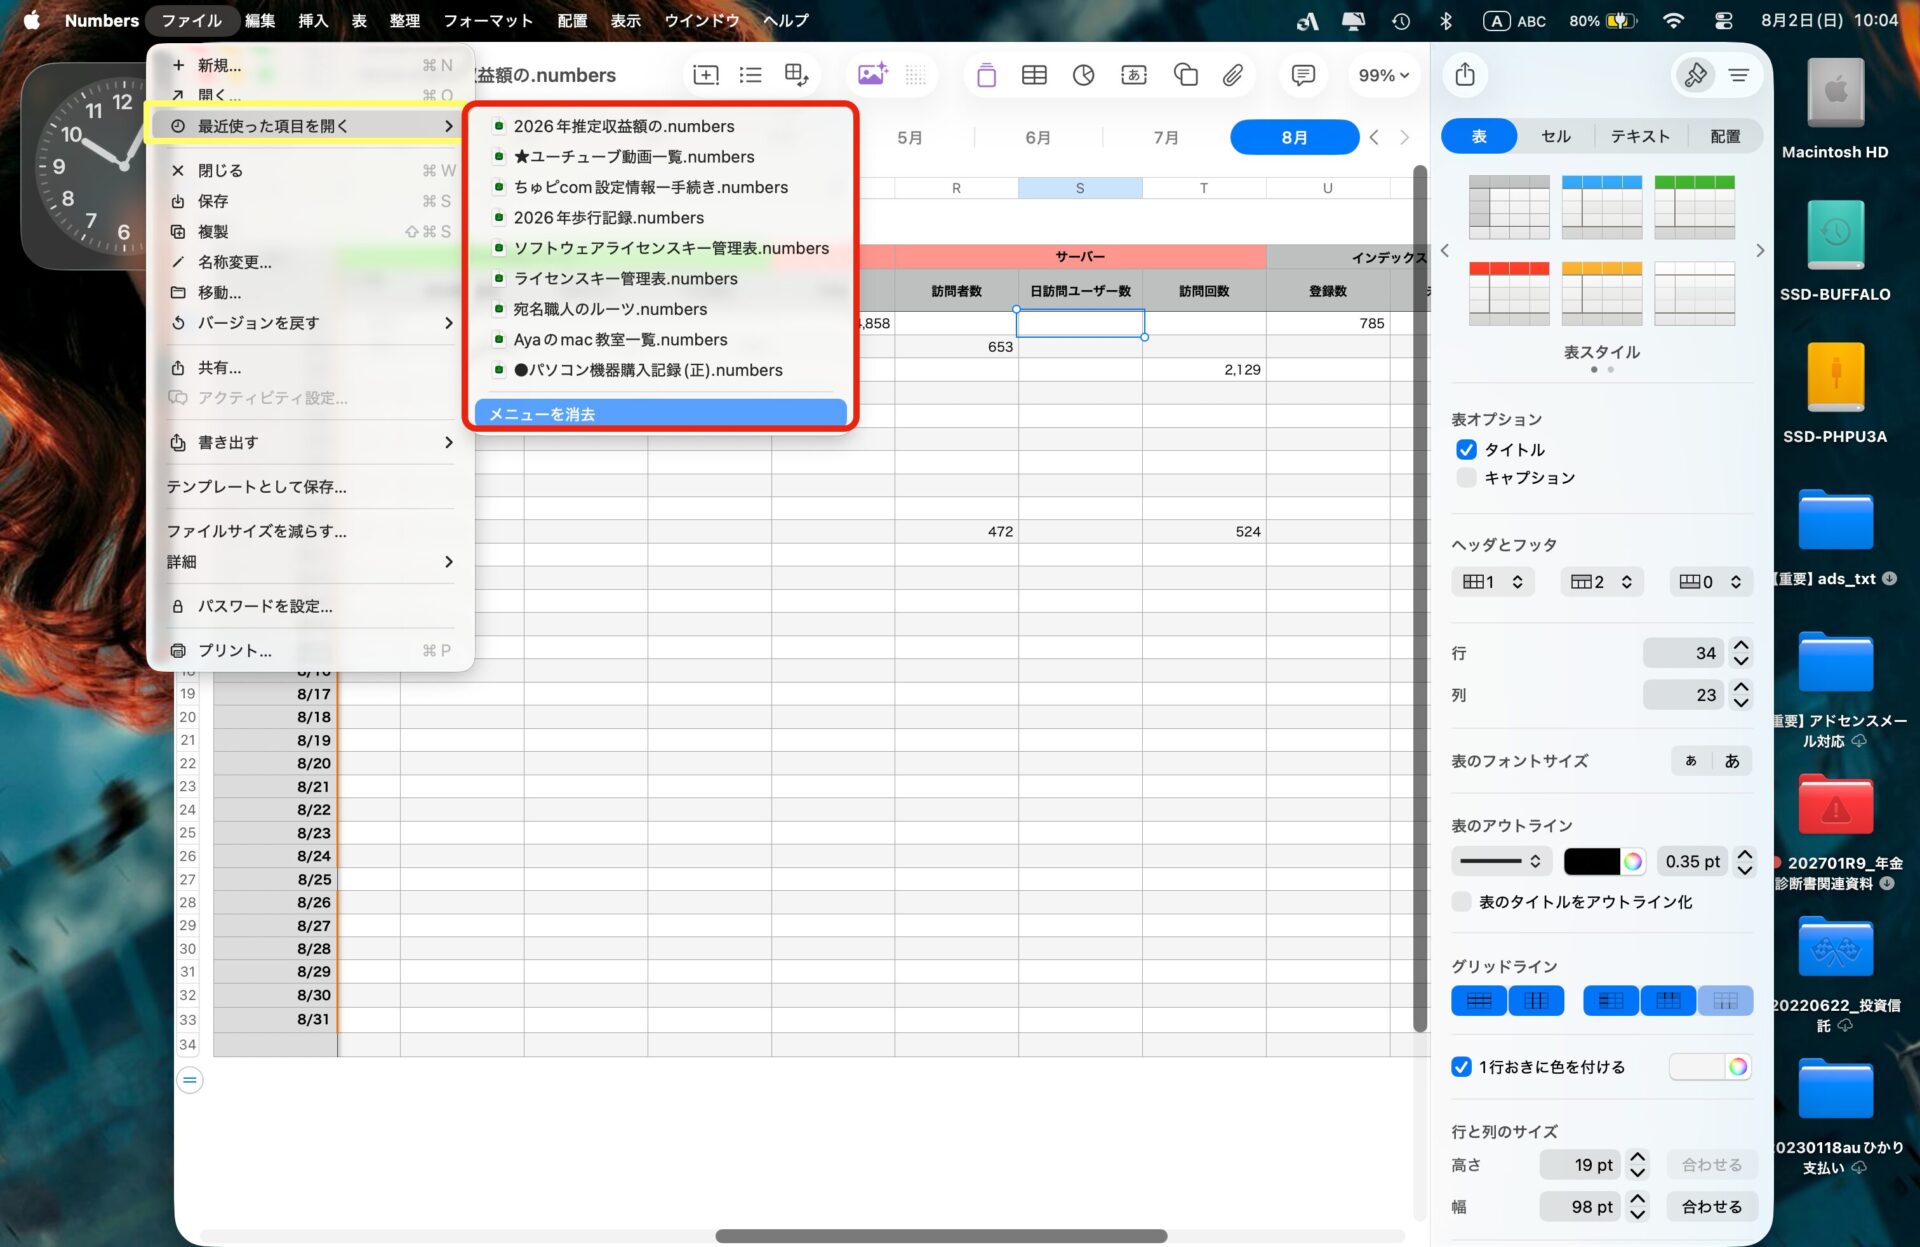Click the black outline color swatch
This screenshot has height=1247, width=1920.
[1591, 861]
